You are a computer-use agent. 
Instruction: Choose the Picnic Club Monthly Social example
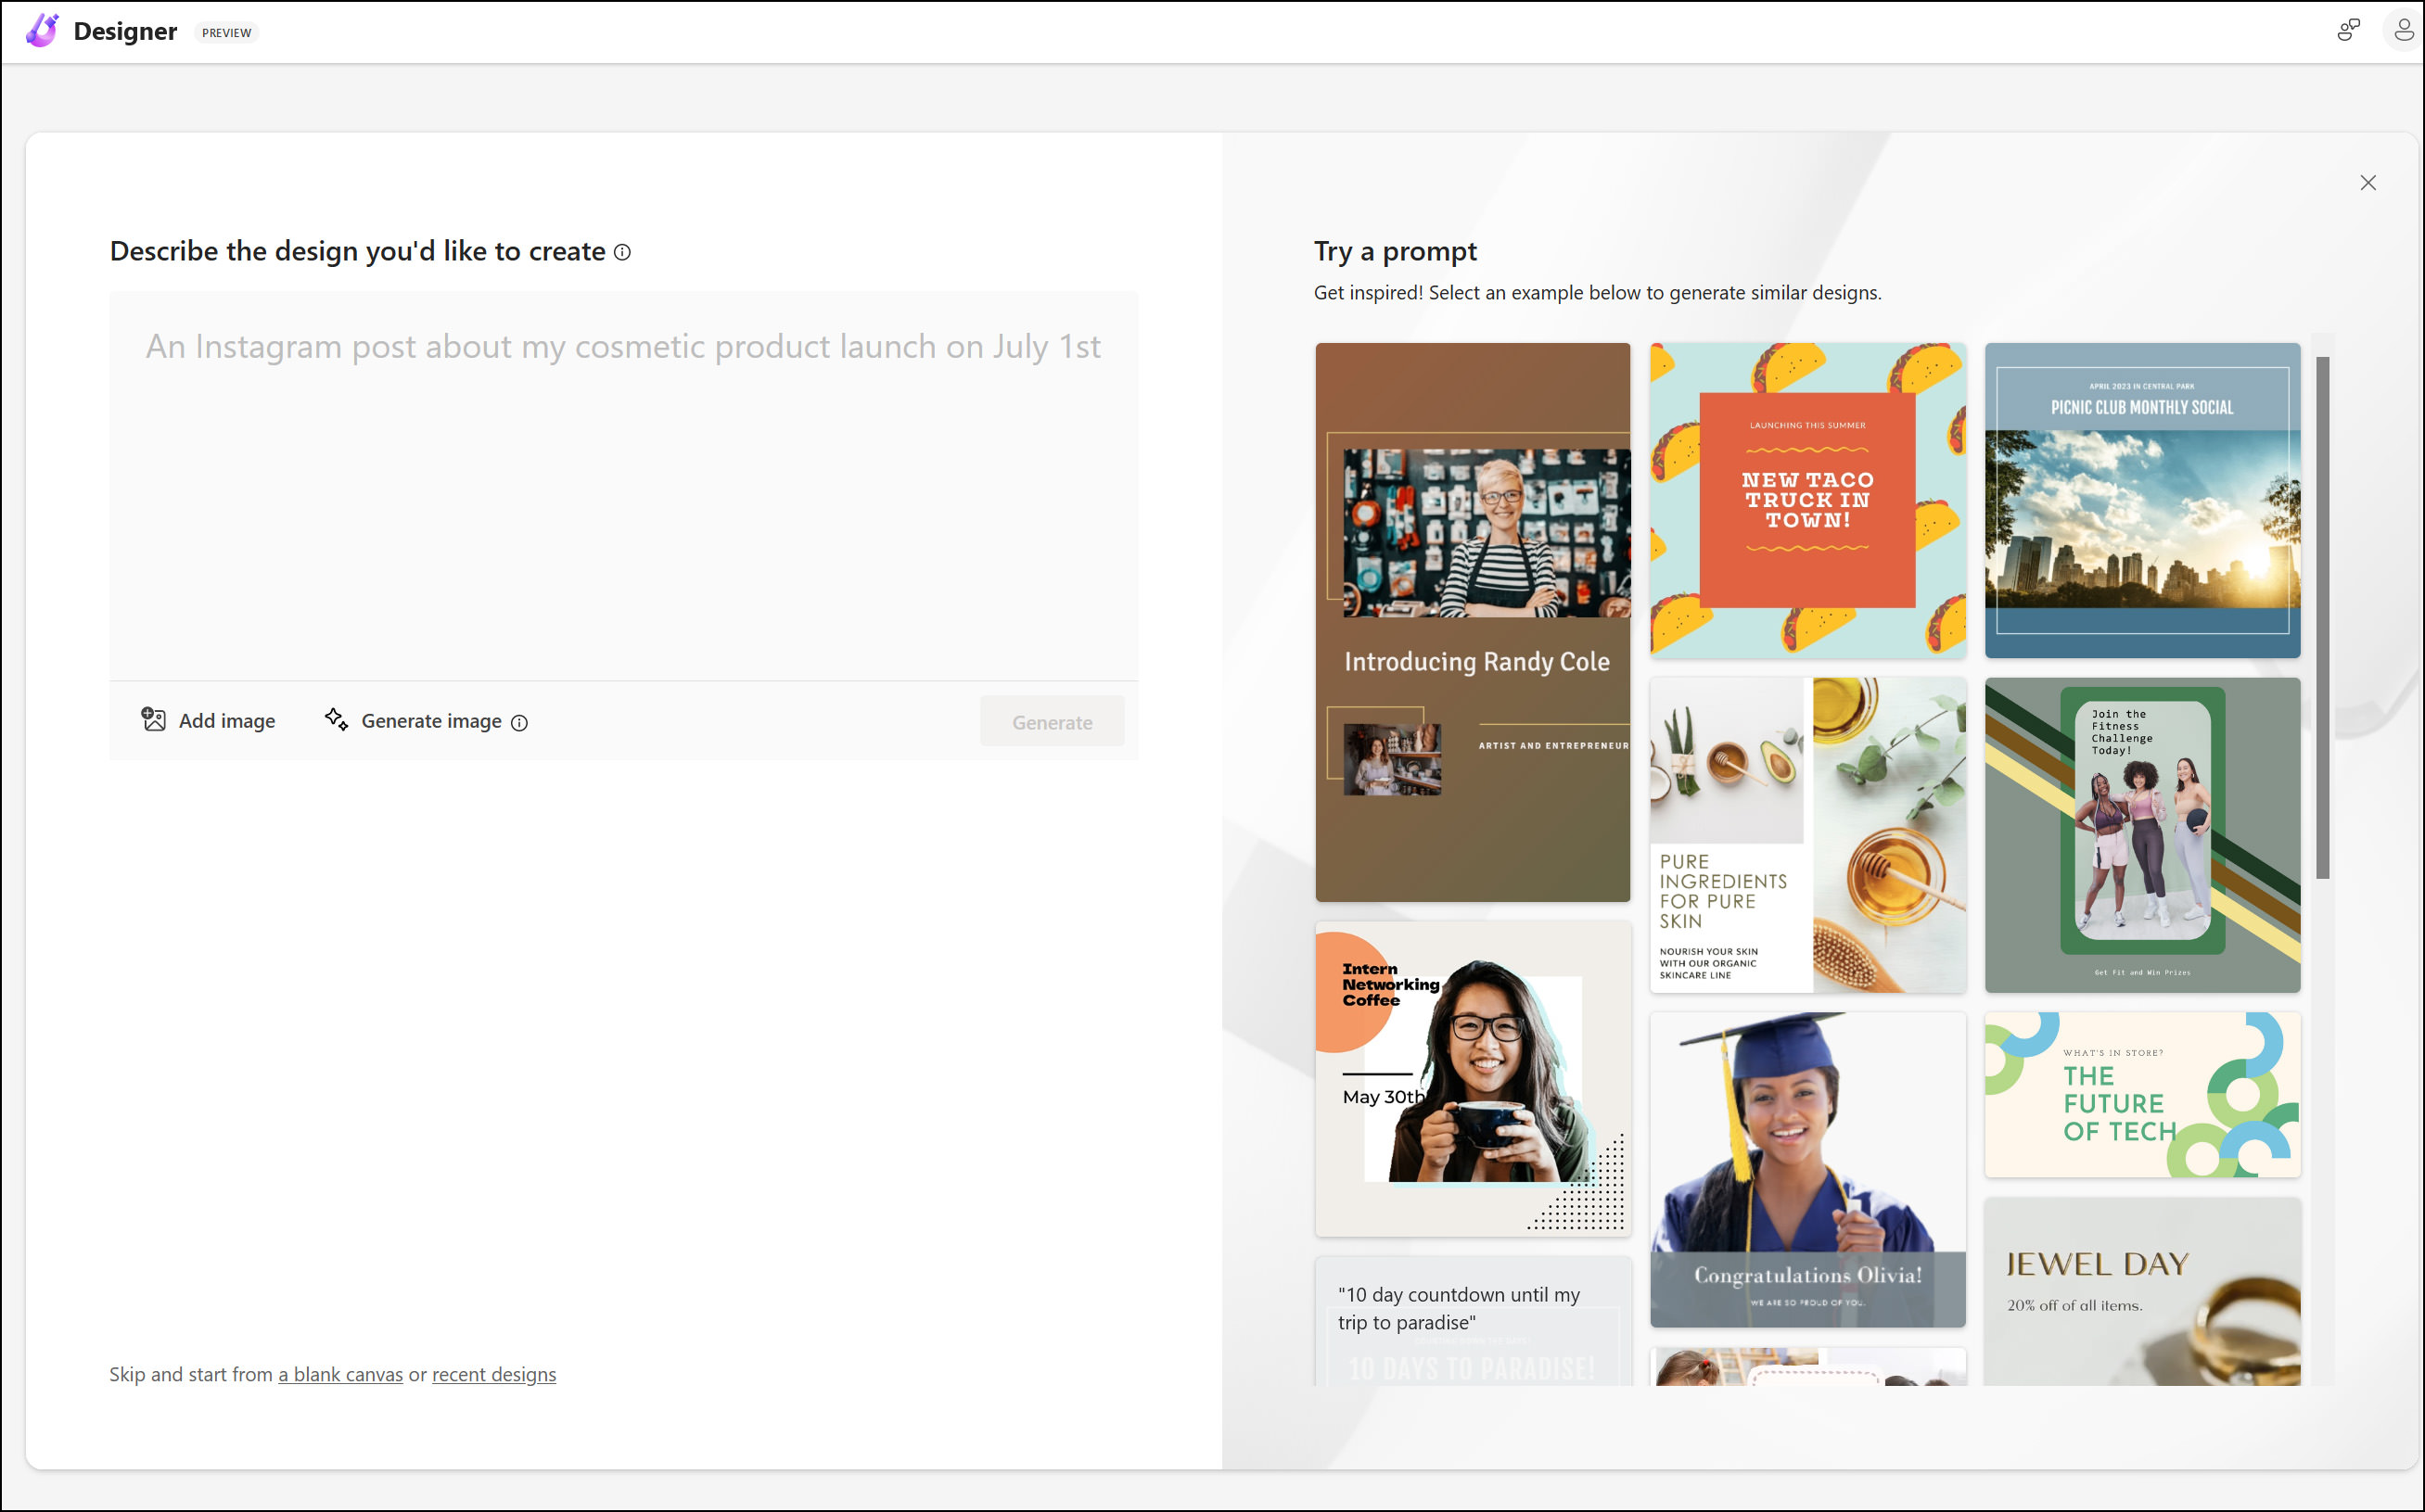[2142, 500]
